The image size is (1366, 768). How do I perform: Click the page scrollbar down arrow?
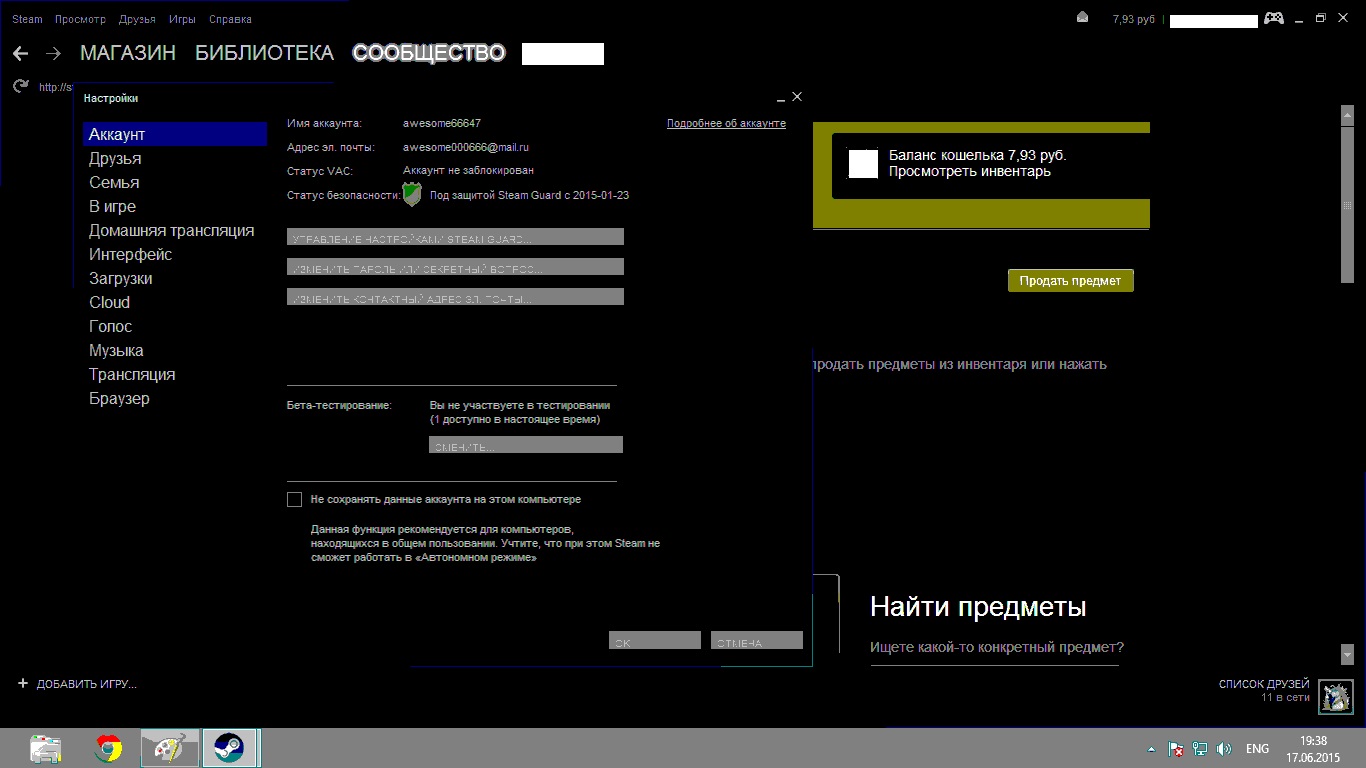[x=1347, y=654]
